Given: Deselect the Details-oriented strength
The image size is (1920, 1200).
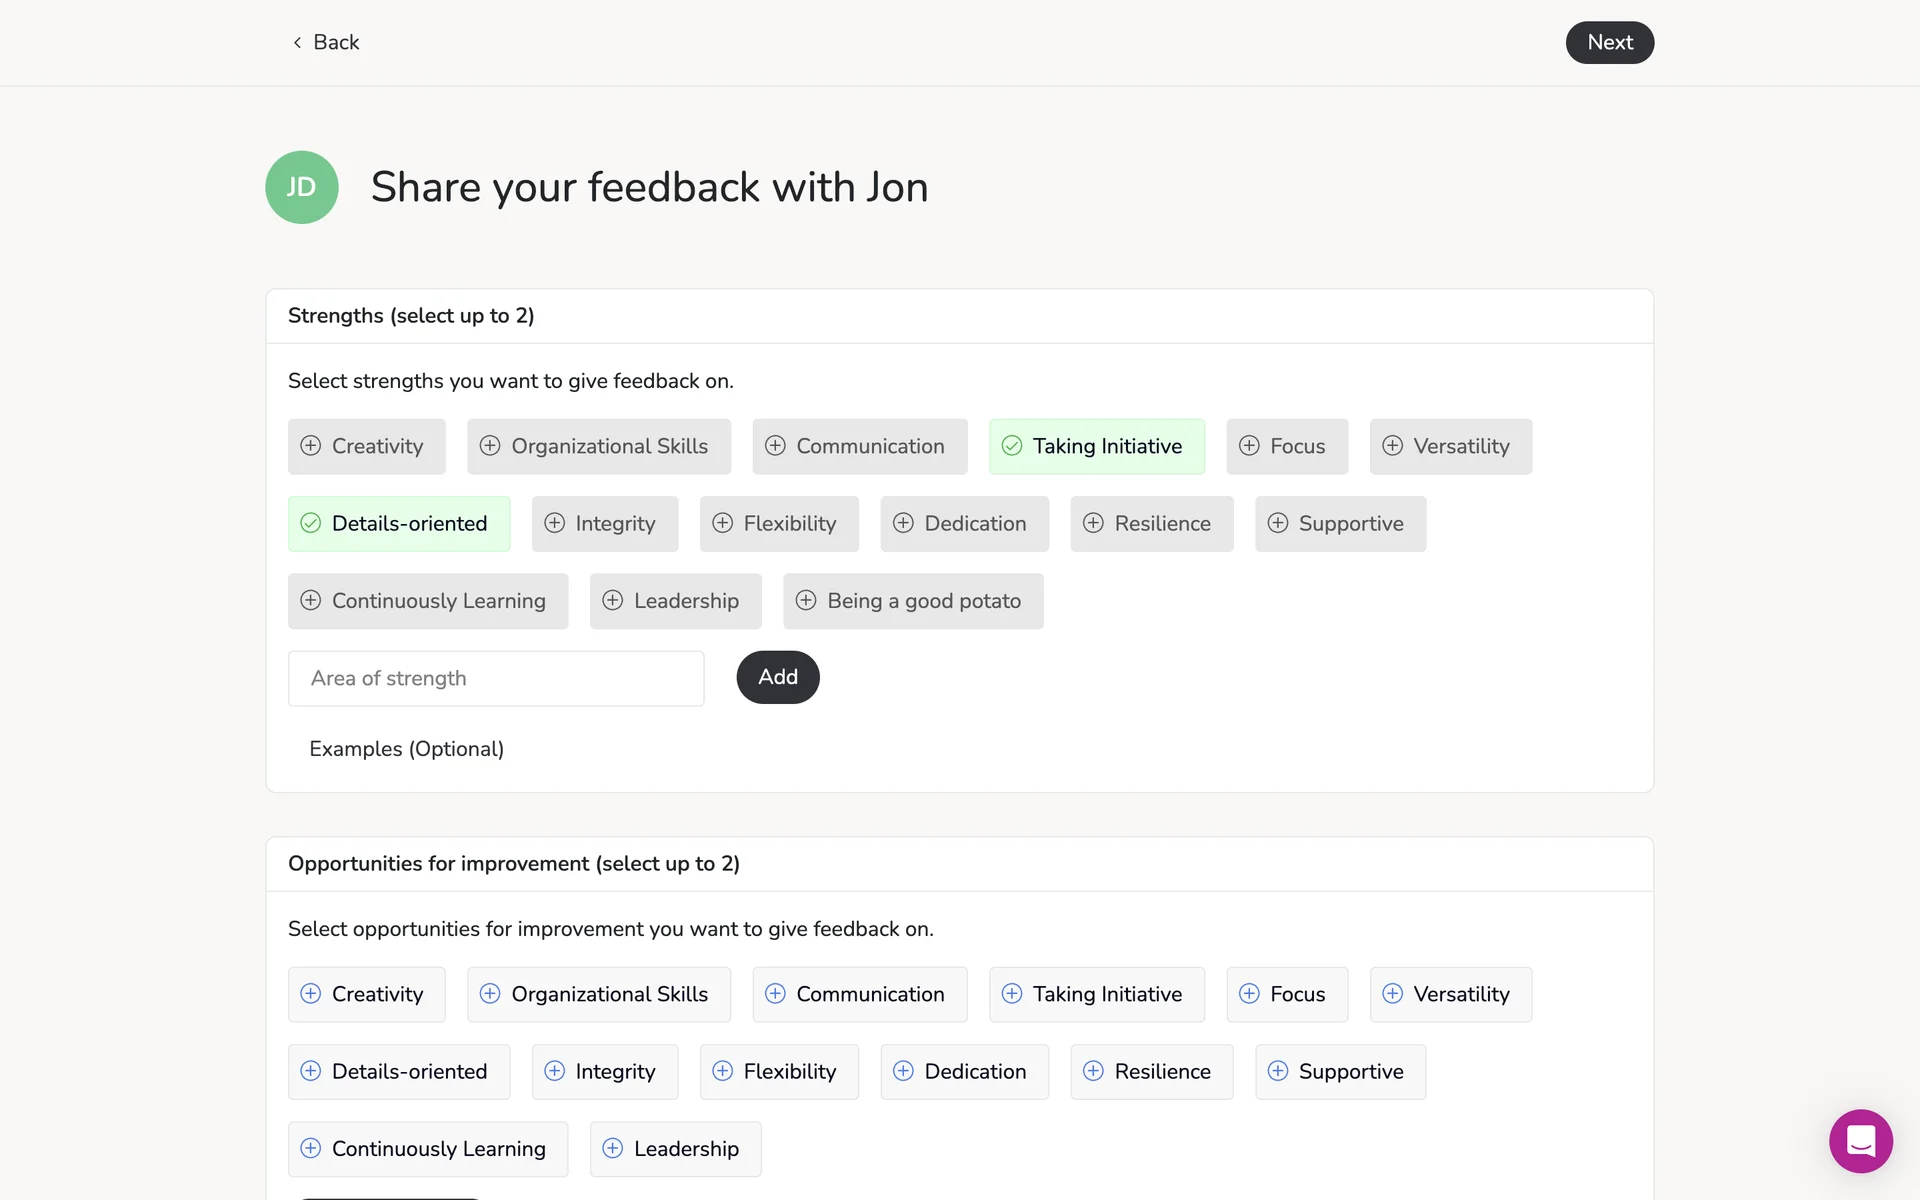Looking at the screenshot, I should 398,523.
